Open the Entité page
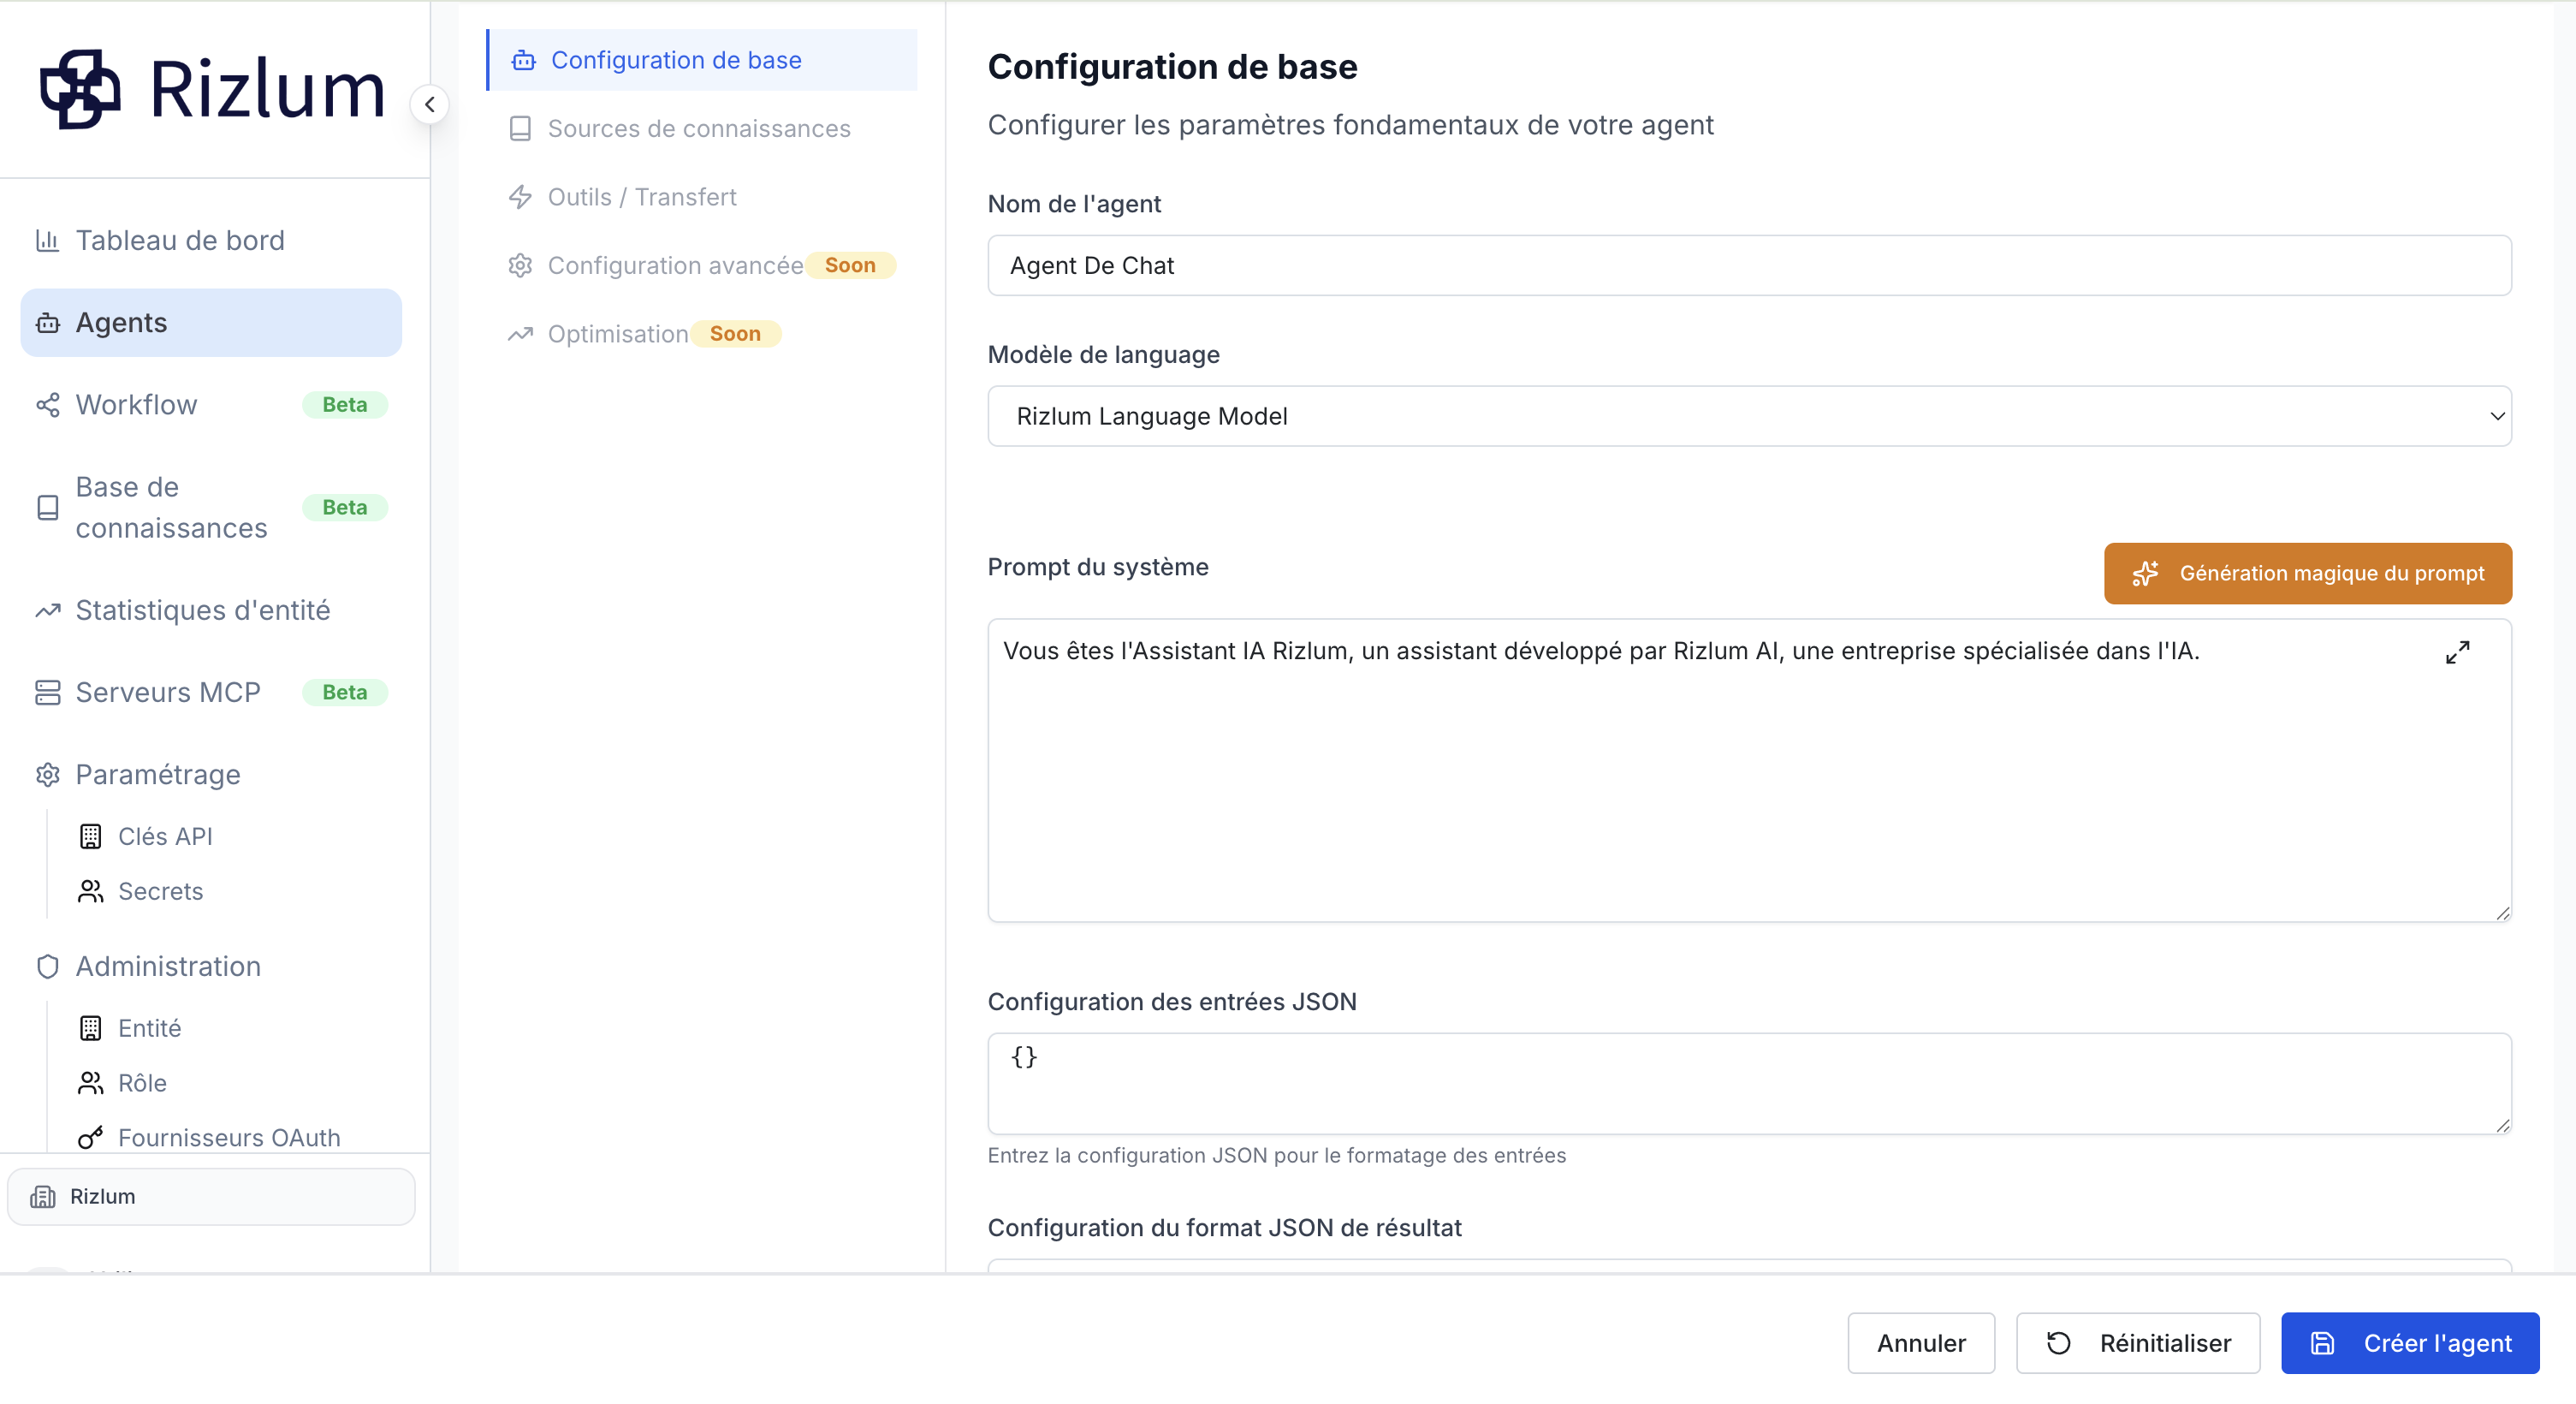2576x1404 pixels. click(149, 1028)
